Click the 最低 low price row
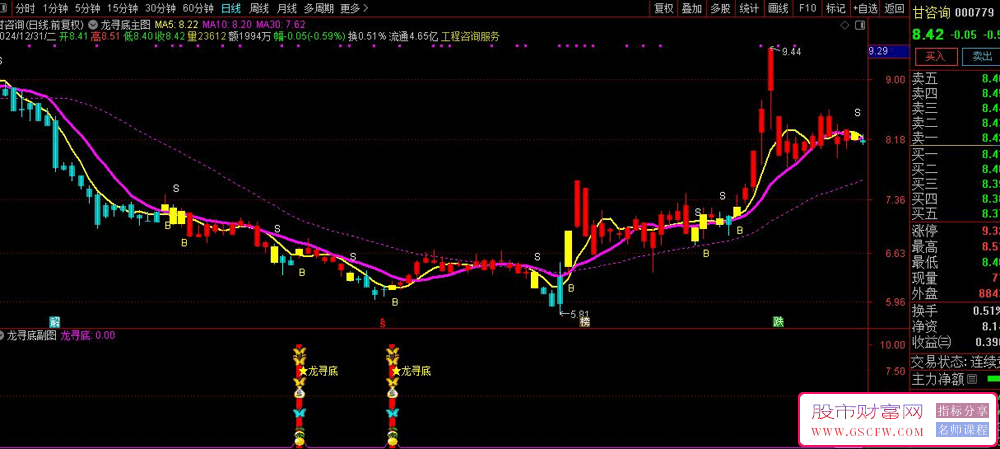 [955, 262]
